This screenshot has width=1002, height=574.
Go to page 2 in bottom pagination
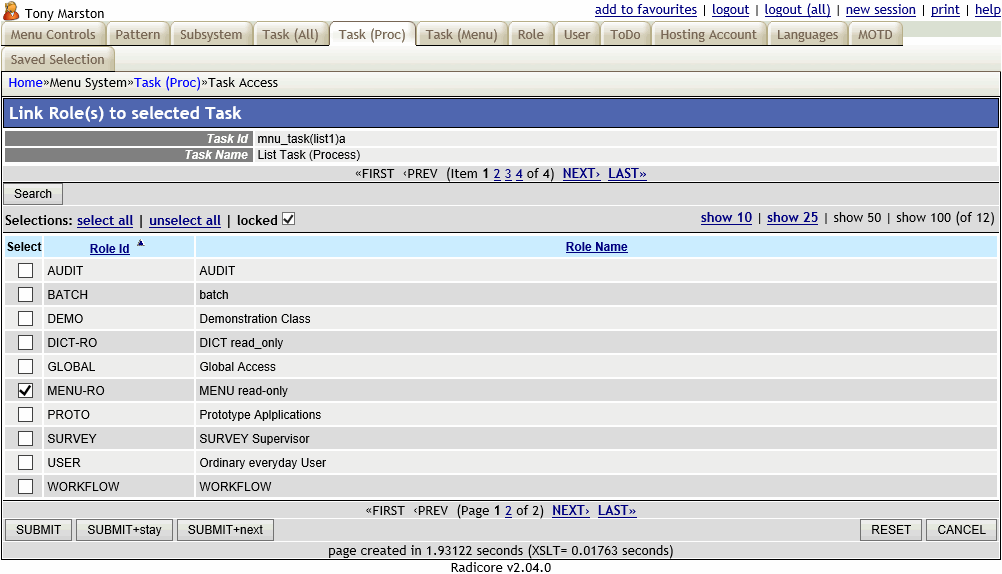[508, 511]
